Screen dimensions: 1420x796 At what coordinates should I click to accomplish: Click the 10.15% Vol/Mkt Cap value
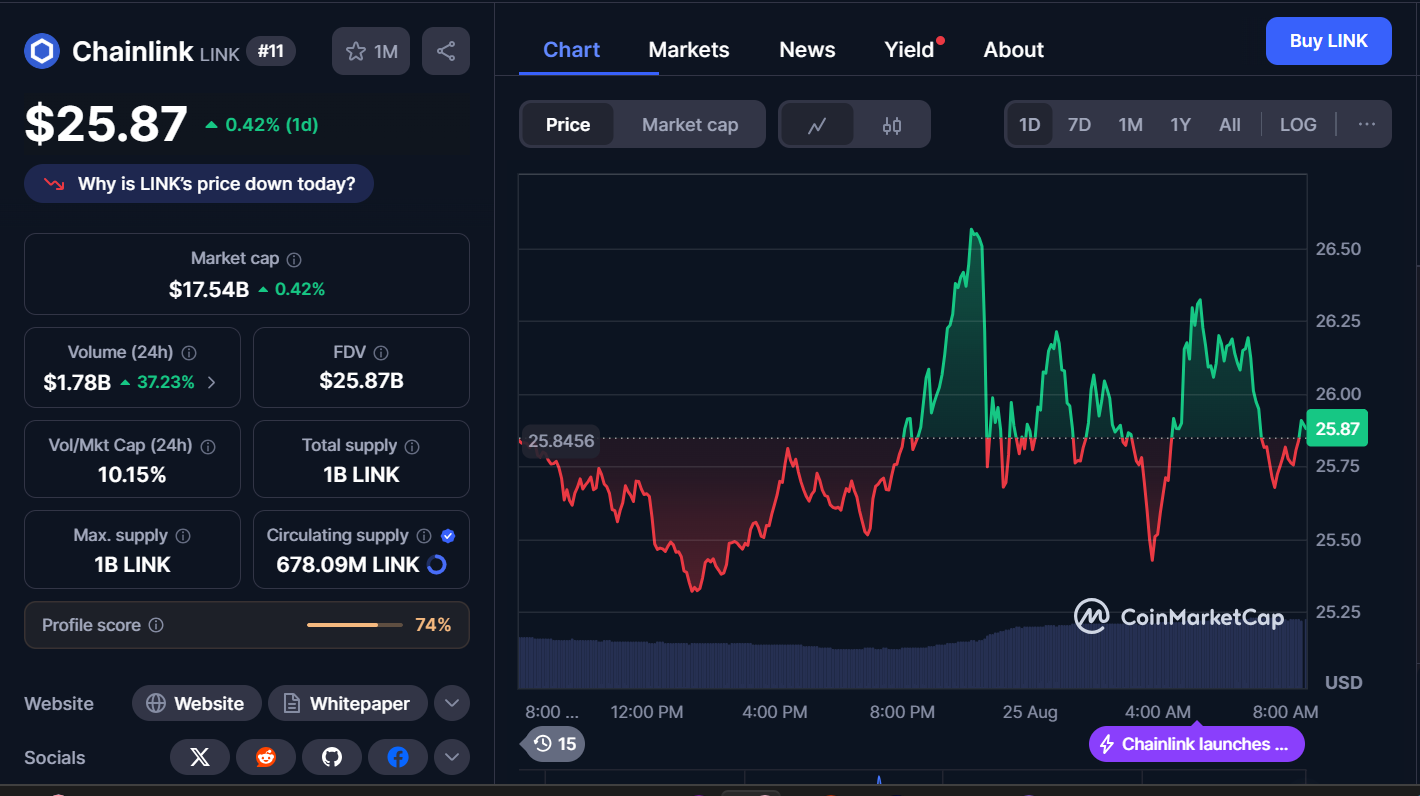[x=132, y=475]
